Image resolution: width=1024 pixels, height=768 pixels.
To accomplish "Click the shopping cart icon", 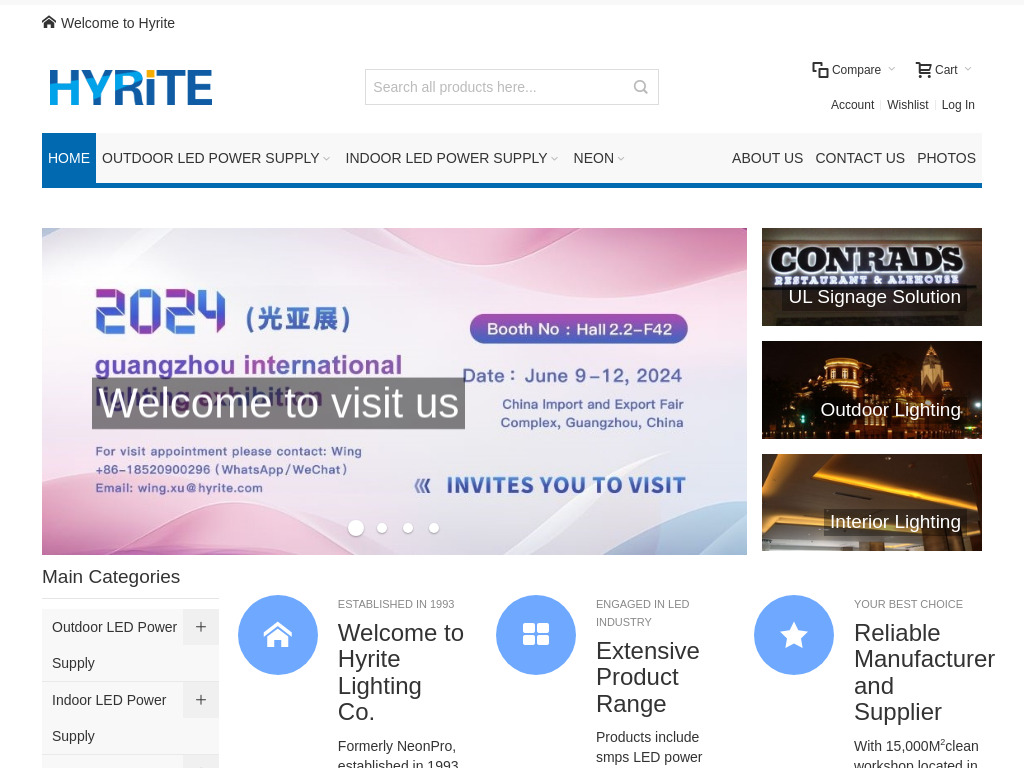I will (x=923, y=70).
